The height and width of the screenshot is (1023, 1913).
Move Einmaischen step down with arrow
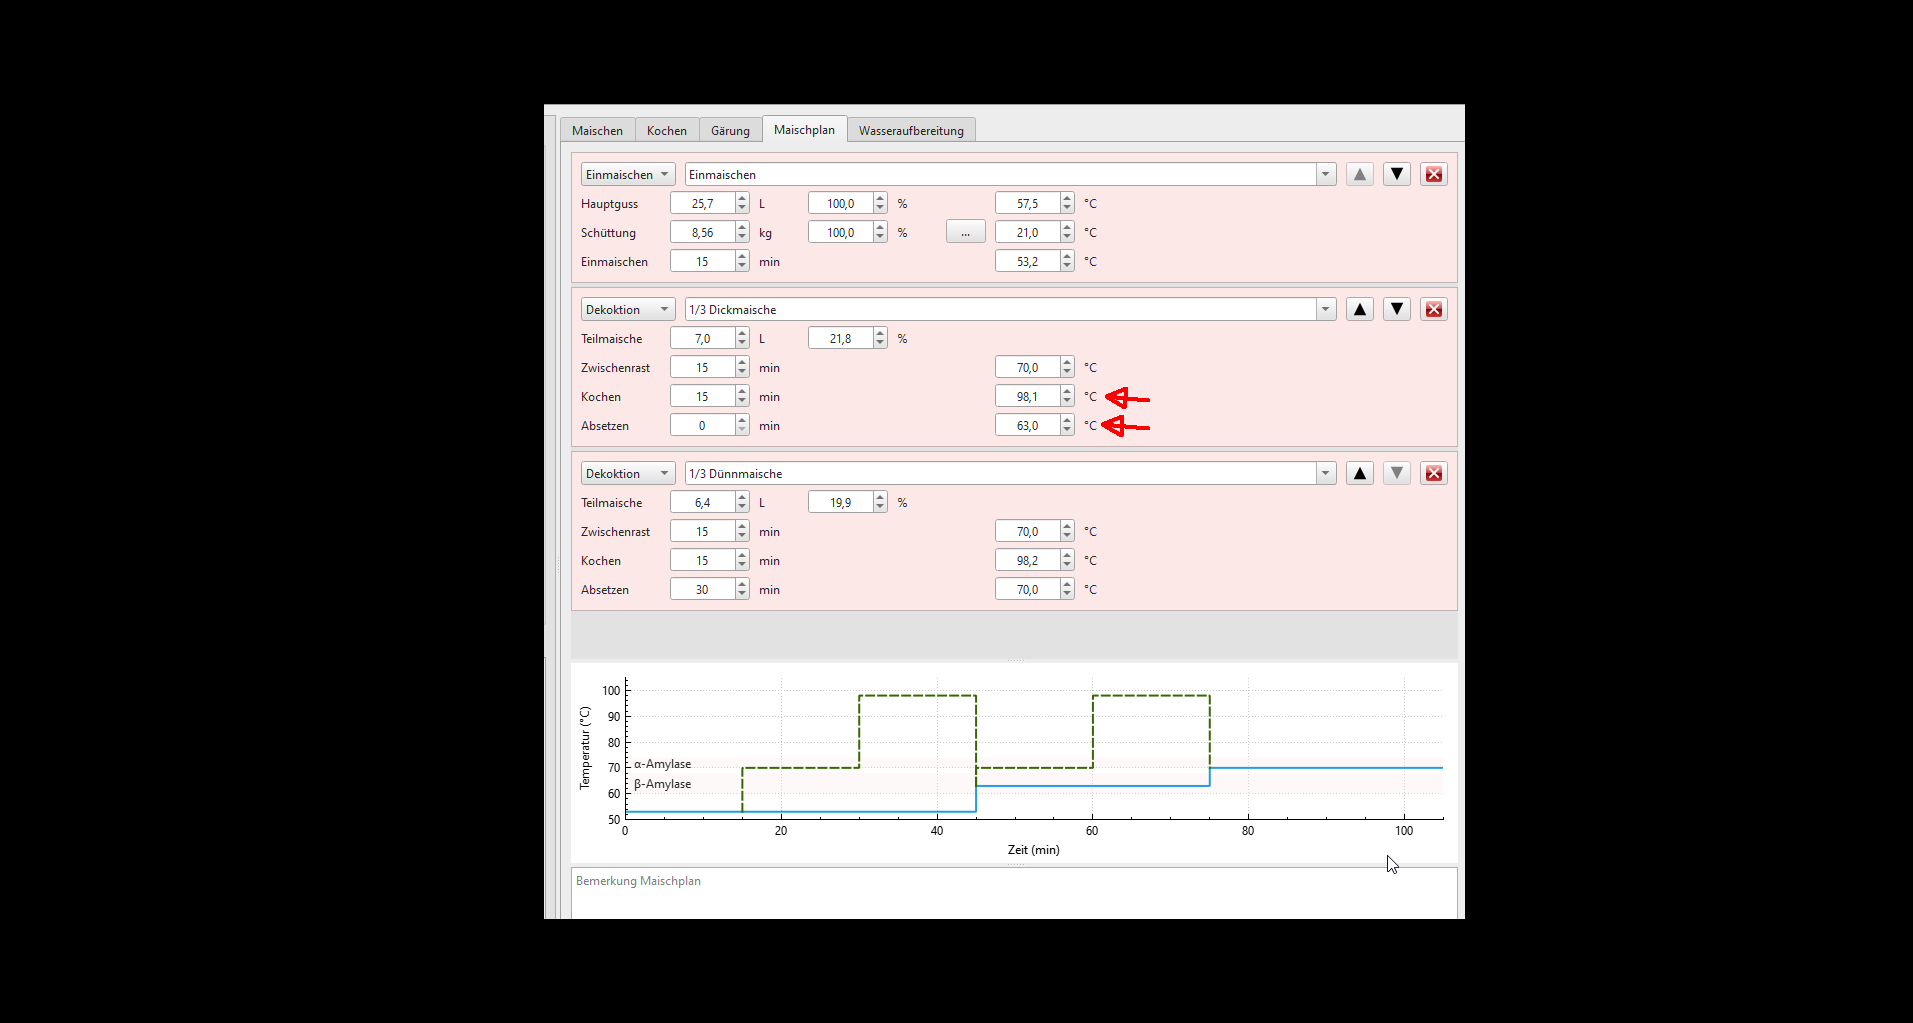coord(1396,174)
